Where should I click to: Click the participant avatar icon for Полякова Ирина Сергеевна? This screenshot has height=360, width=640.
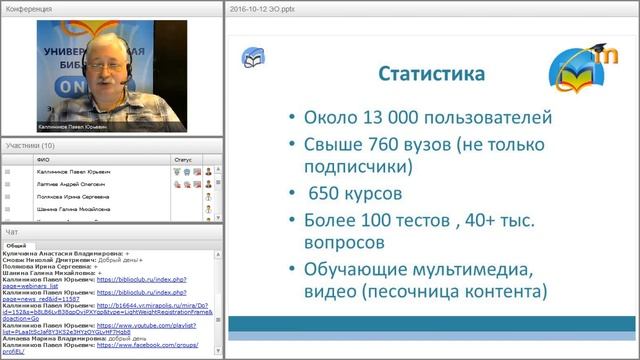(x=209, y=197)
